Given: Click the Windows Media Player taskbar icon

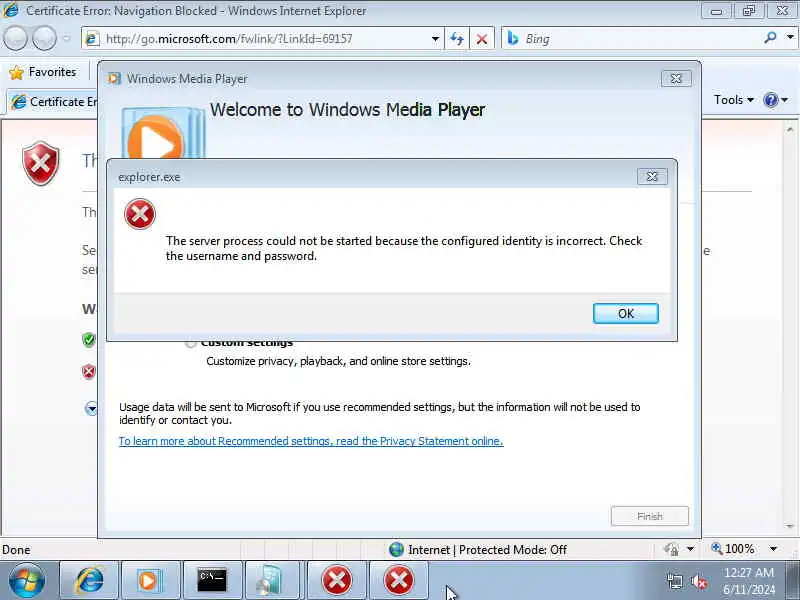Looking at the screenshot, I should tap(151, 580).
